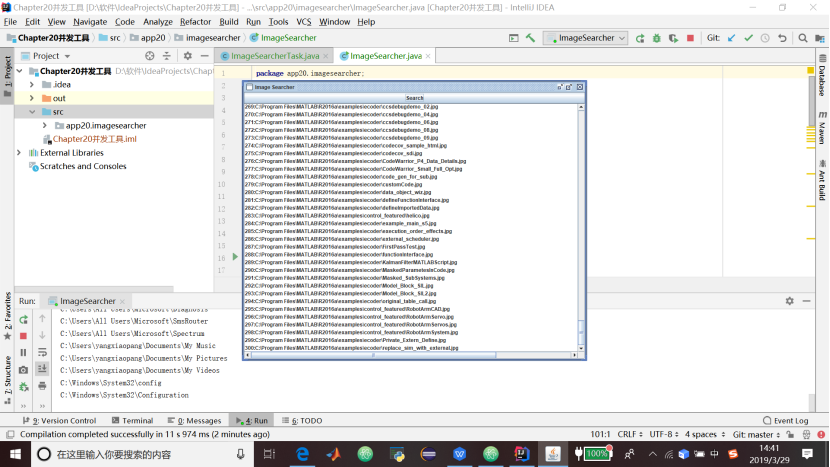
Task: Stop the running process in top toolbar
Action: point(690,38)
